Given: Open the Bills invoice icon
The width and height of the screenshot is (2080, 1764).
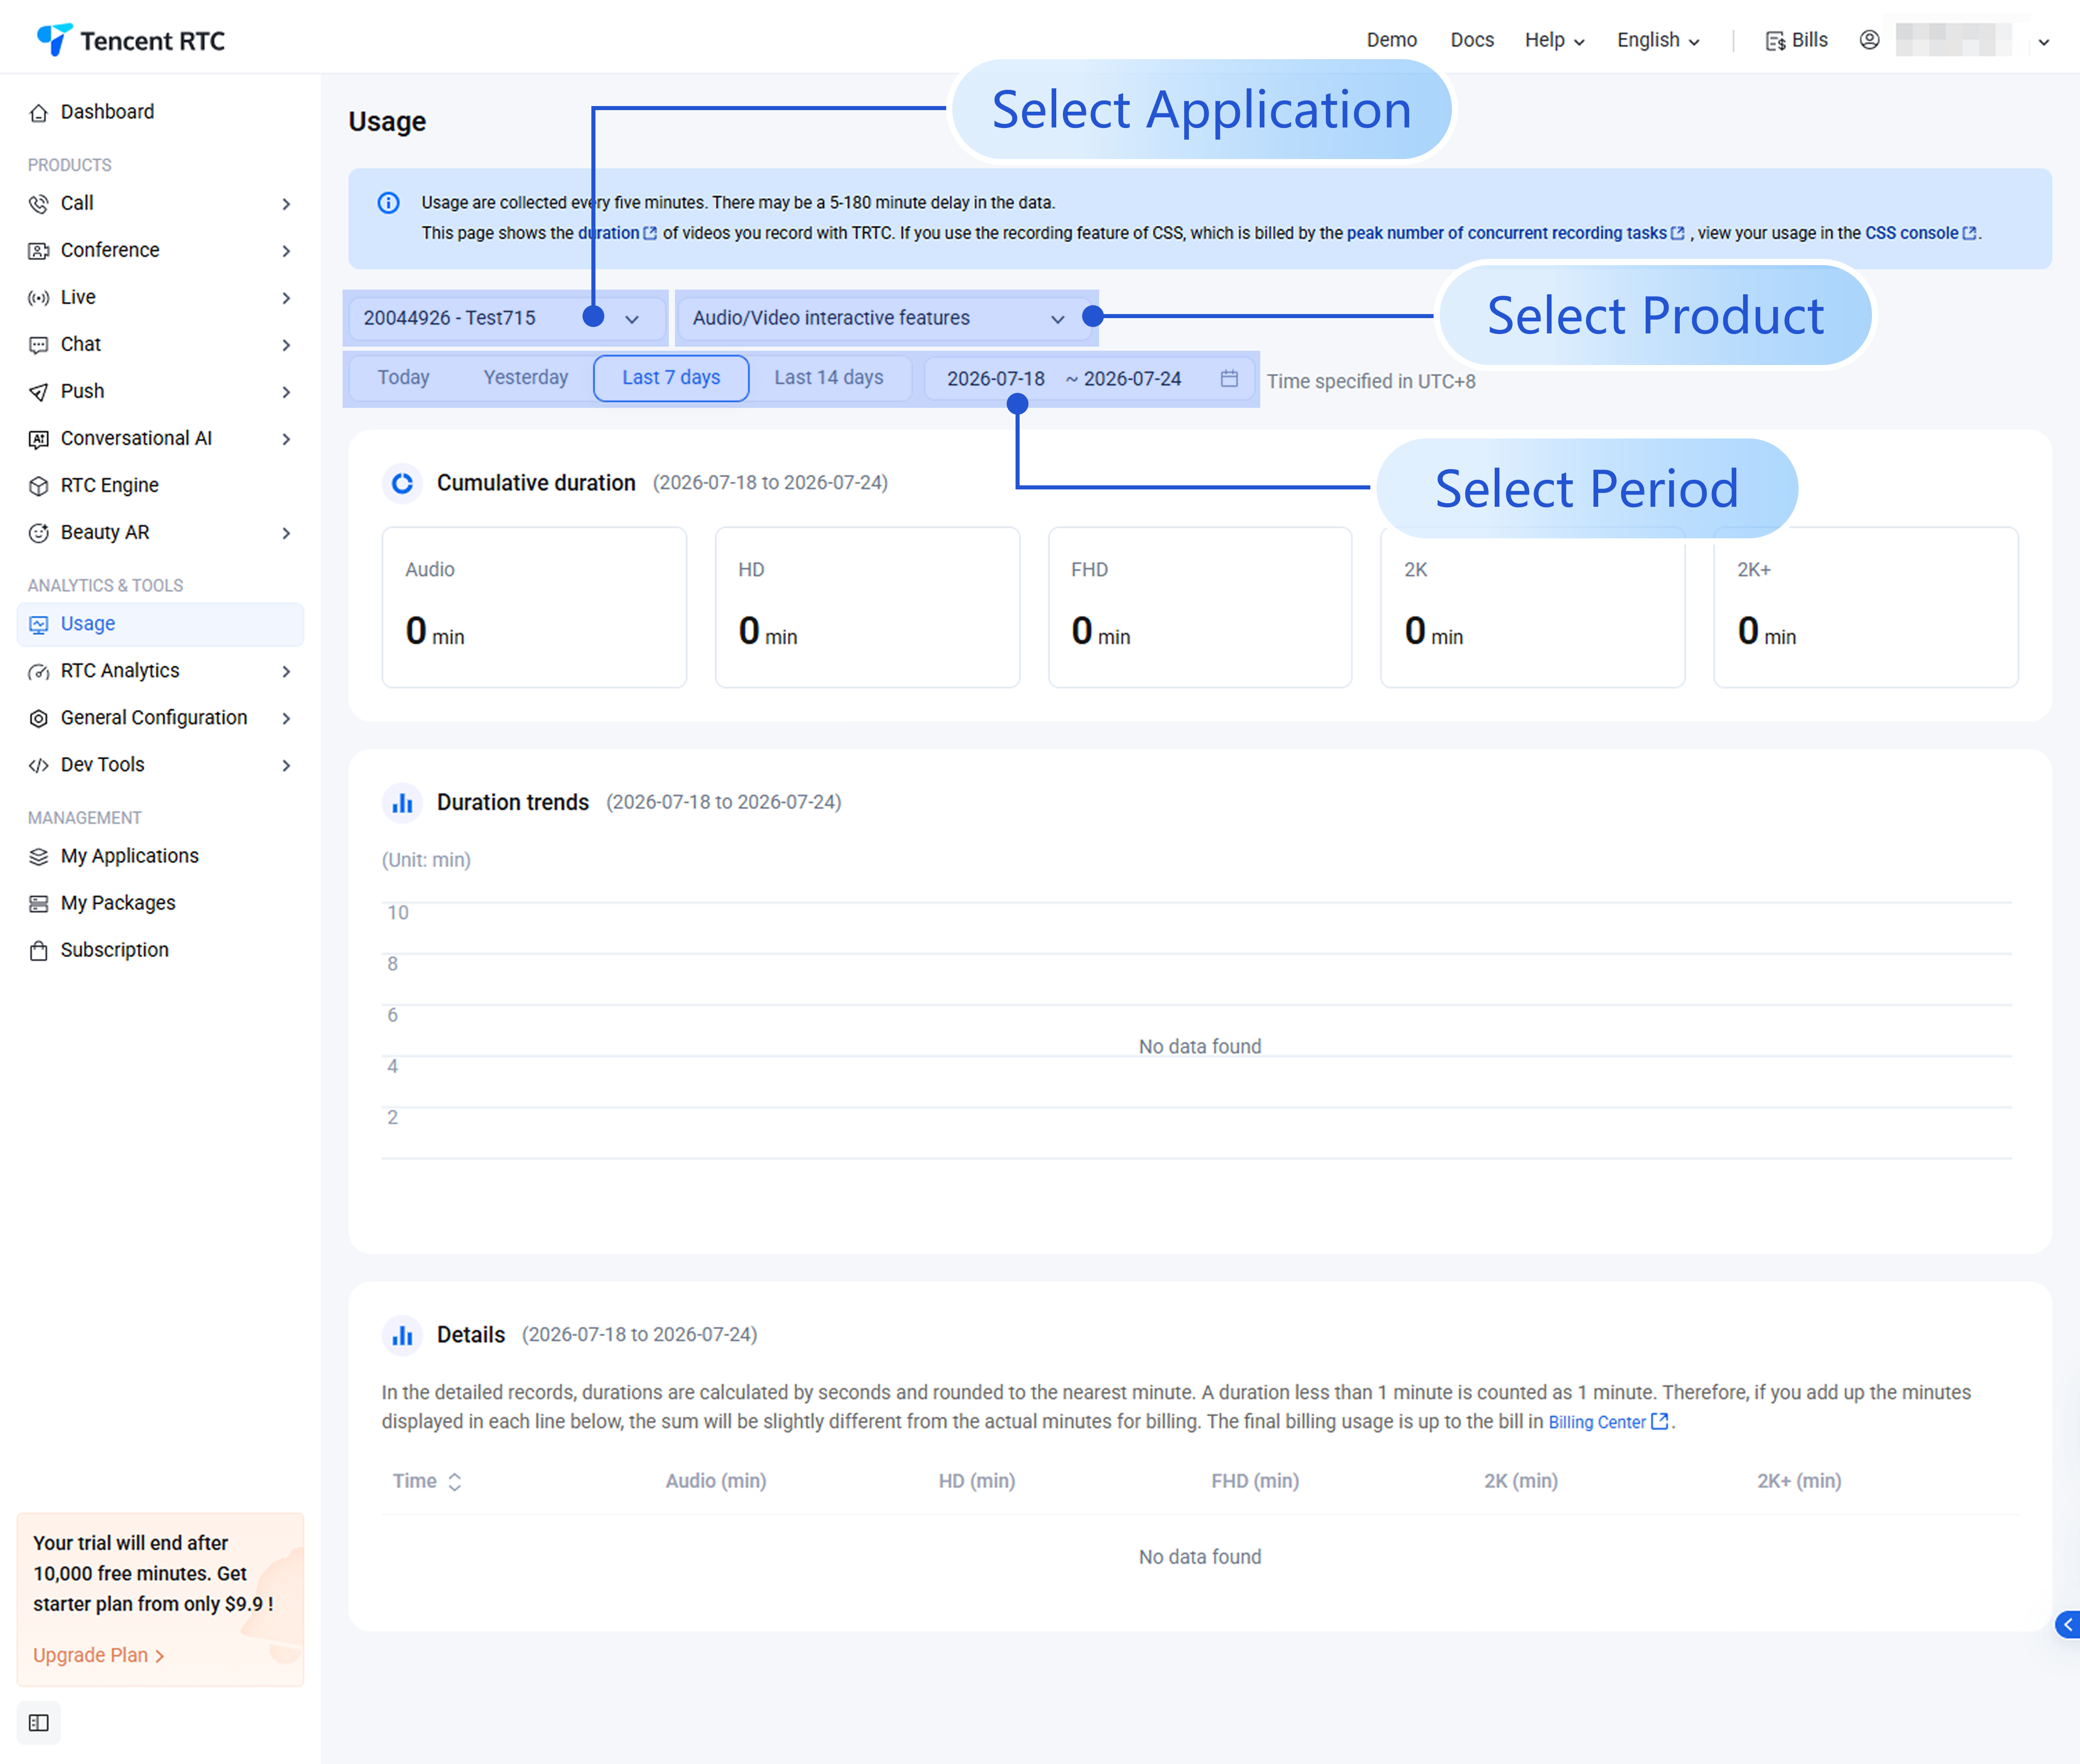Looking at the screenshot, I should point(1775,41).
